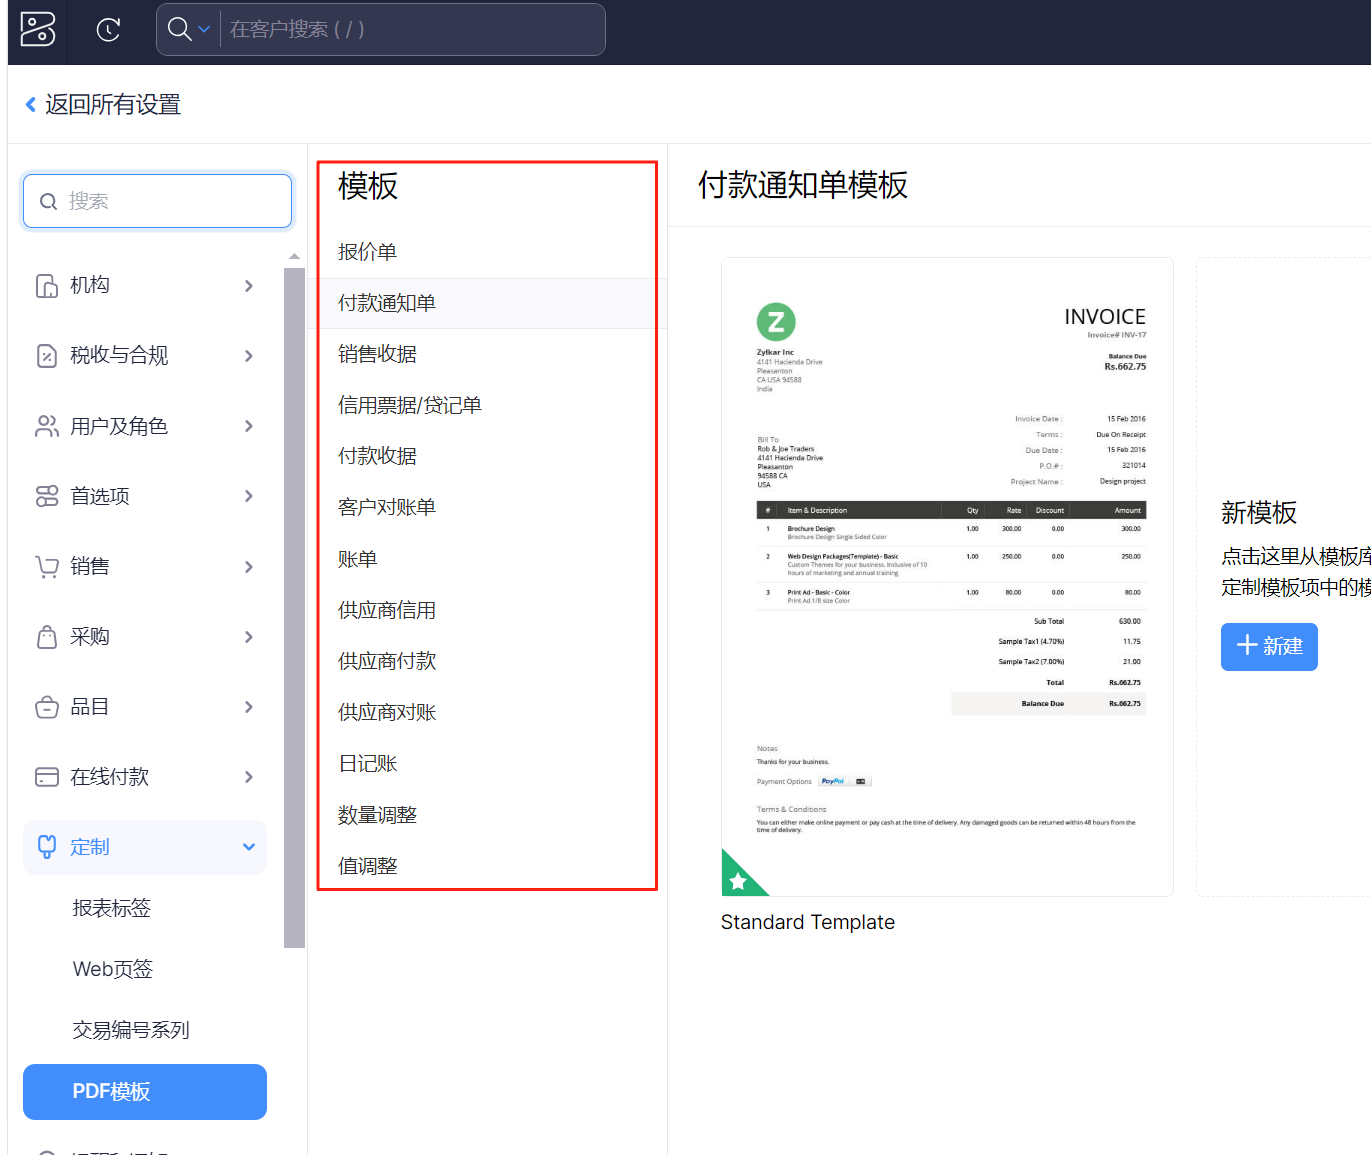Click the 税收与合规 compliance icon

[47, 355]
